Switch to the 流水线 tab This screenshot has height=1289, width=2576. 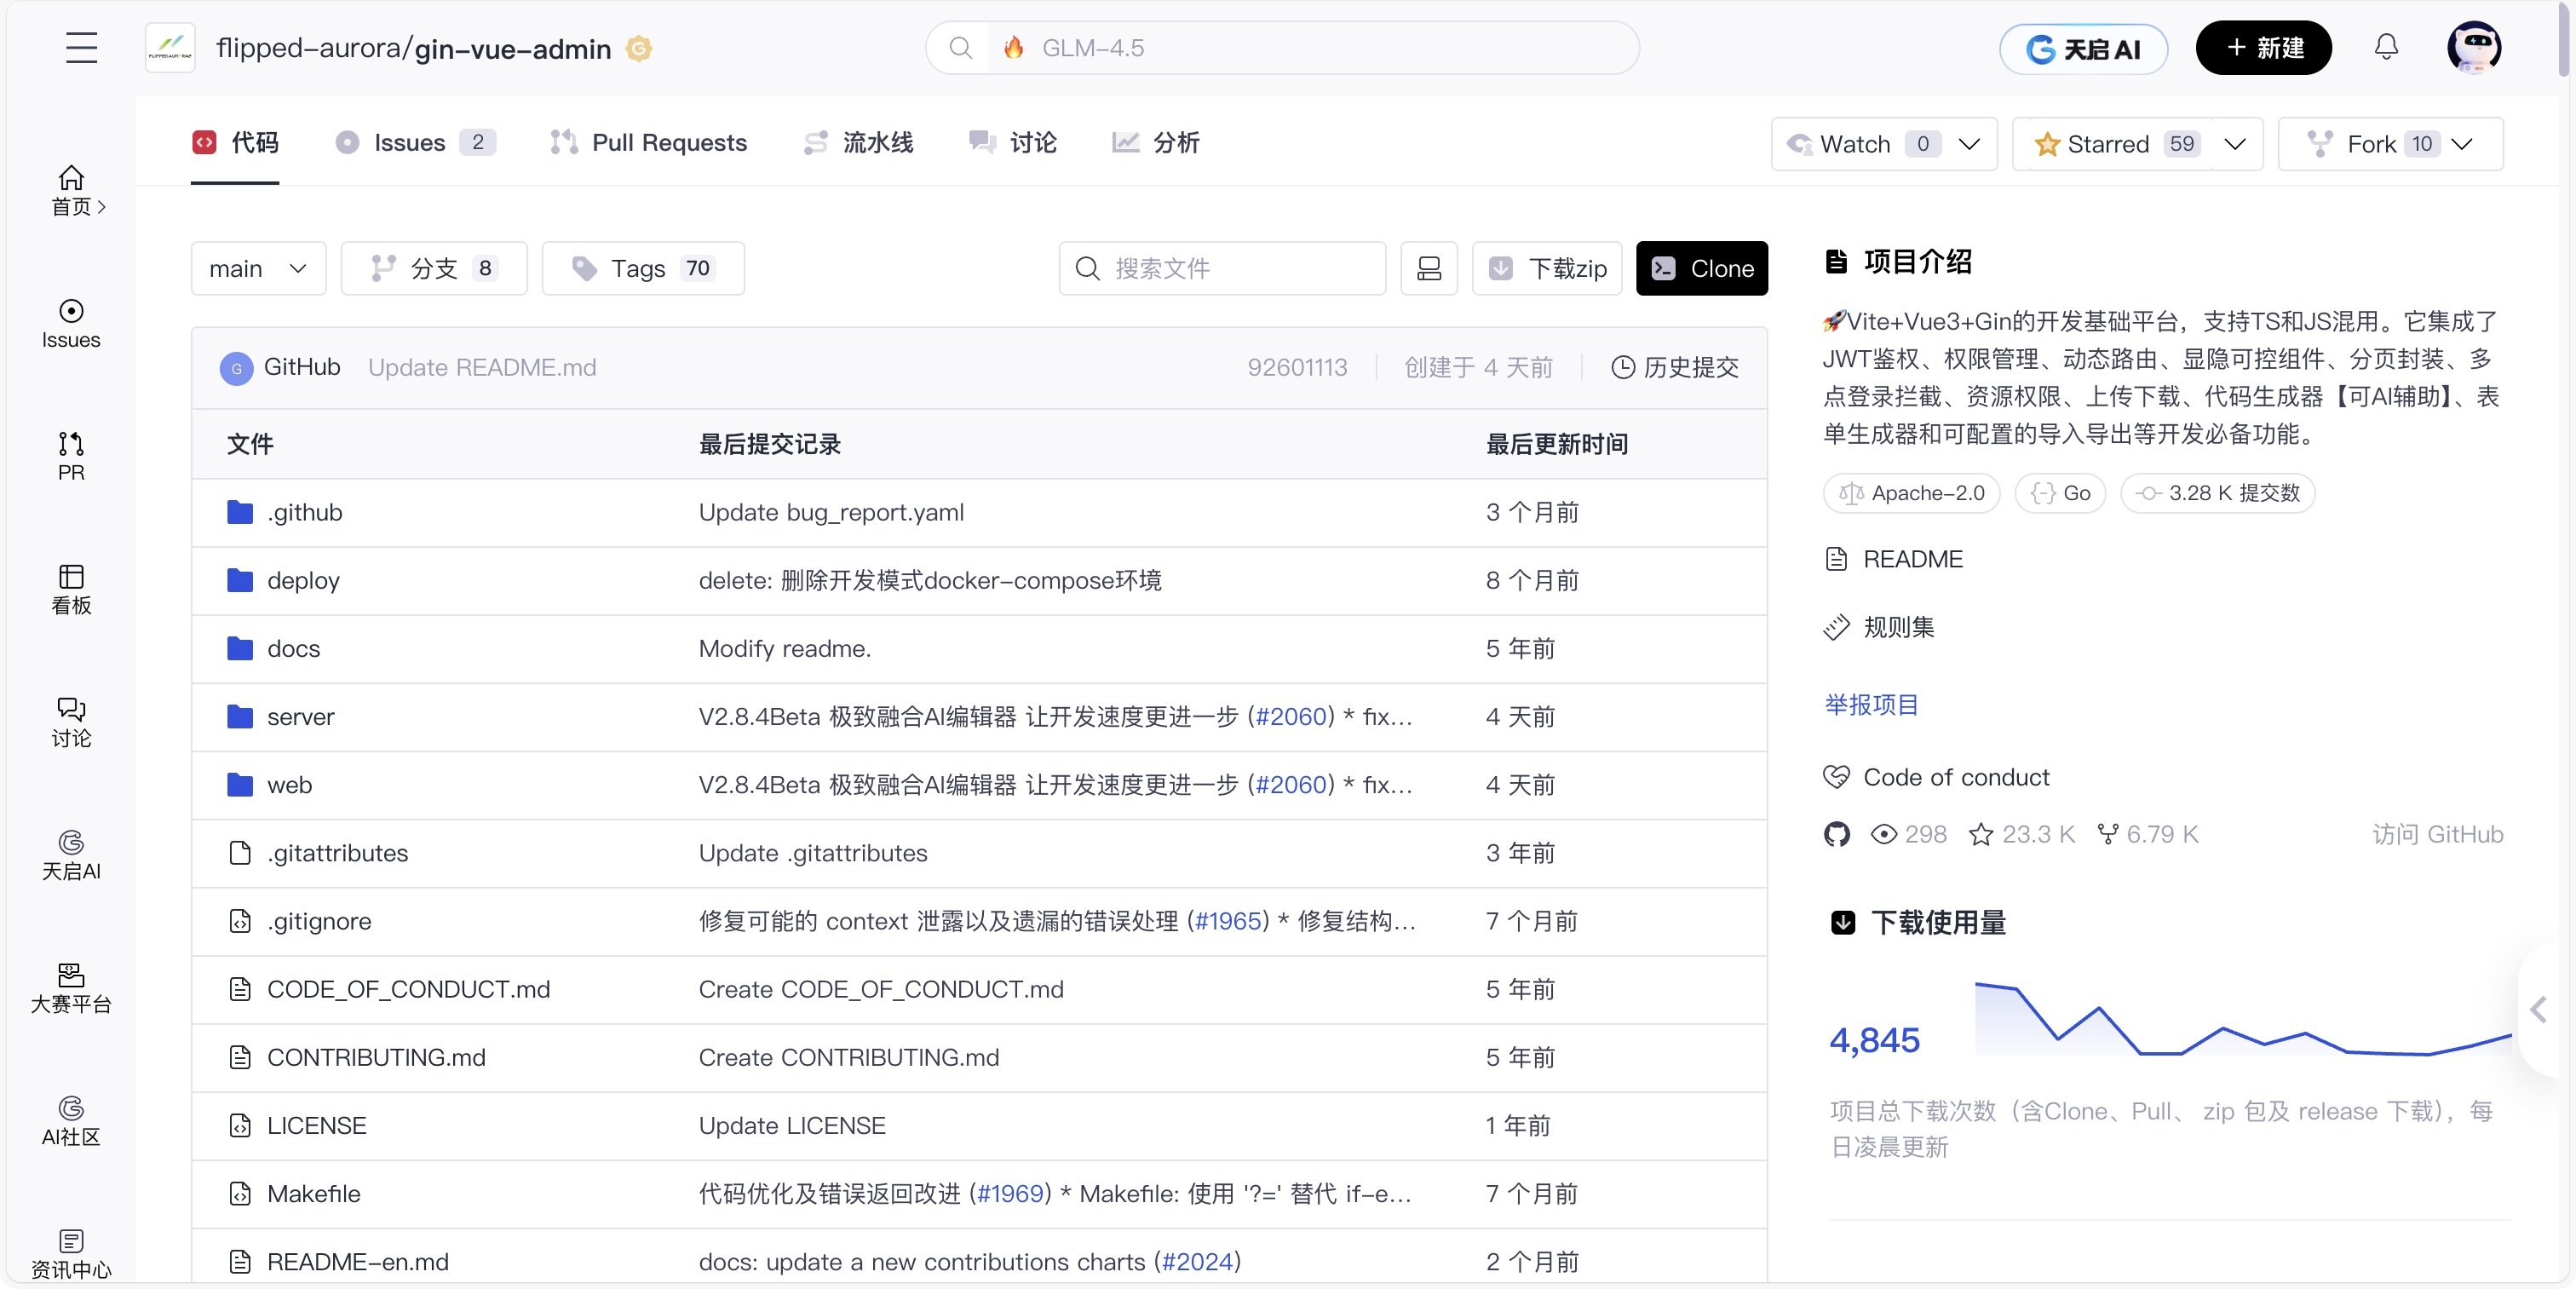pyautogui.click(x=858, y=143)
